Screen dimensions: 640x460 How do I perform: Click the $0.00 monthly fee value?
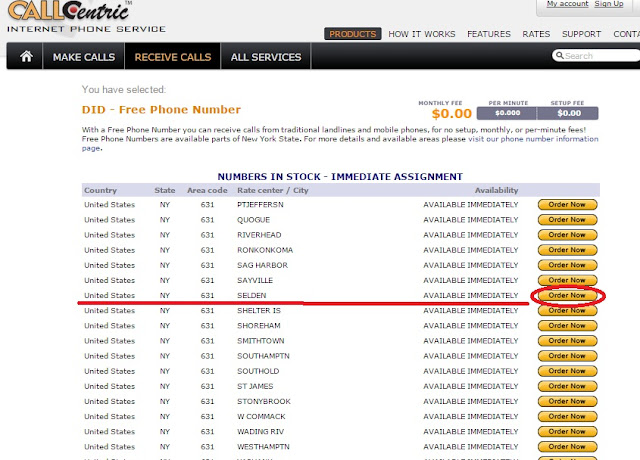coord(451,113)
